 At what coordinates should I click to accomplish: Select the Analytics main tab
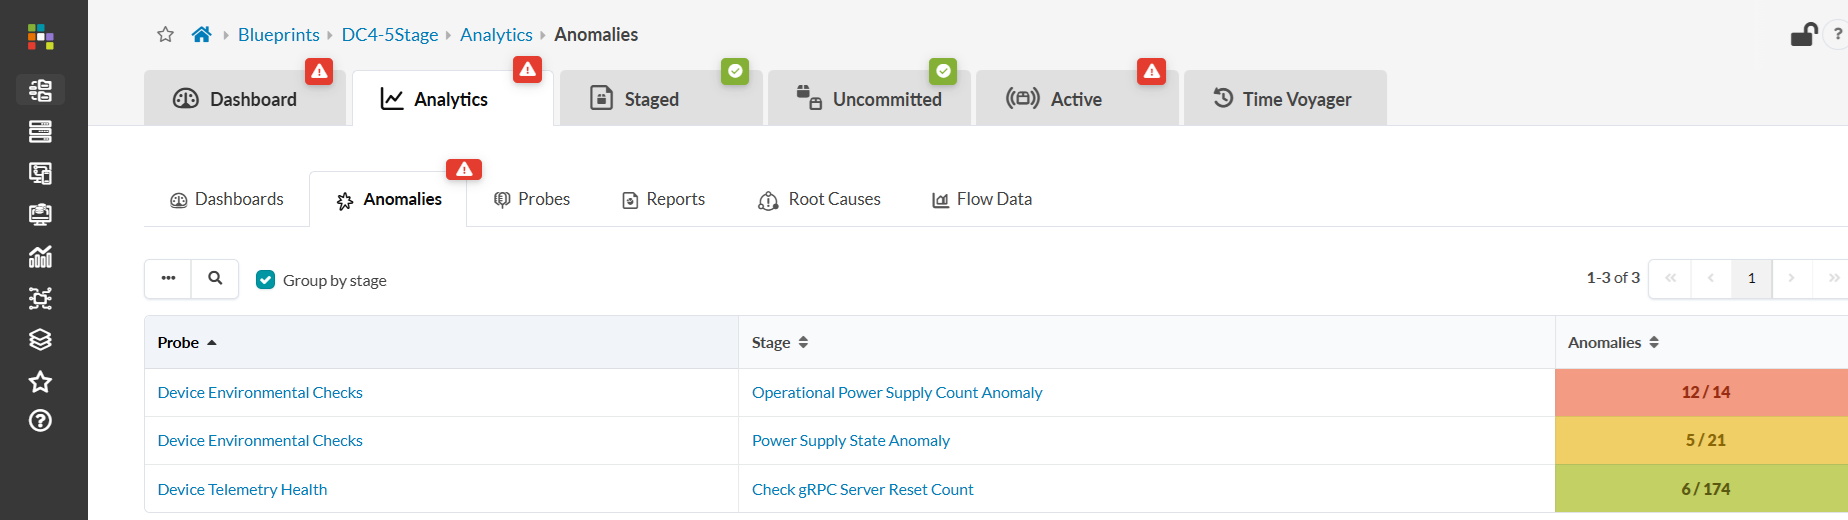coord(453,98)
